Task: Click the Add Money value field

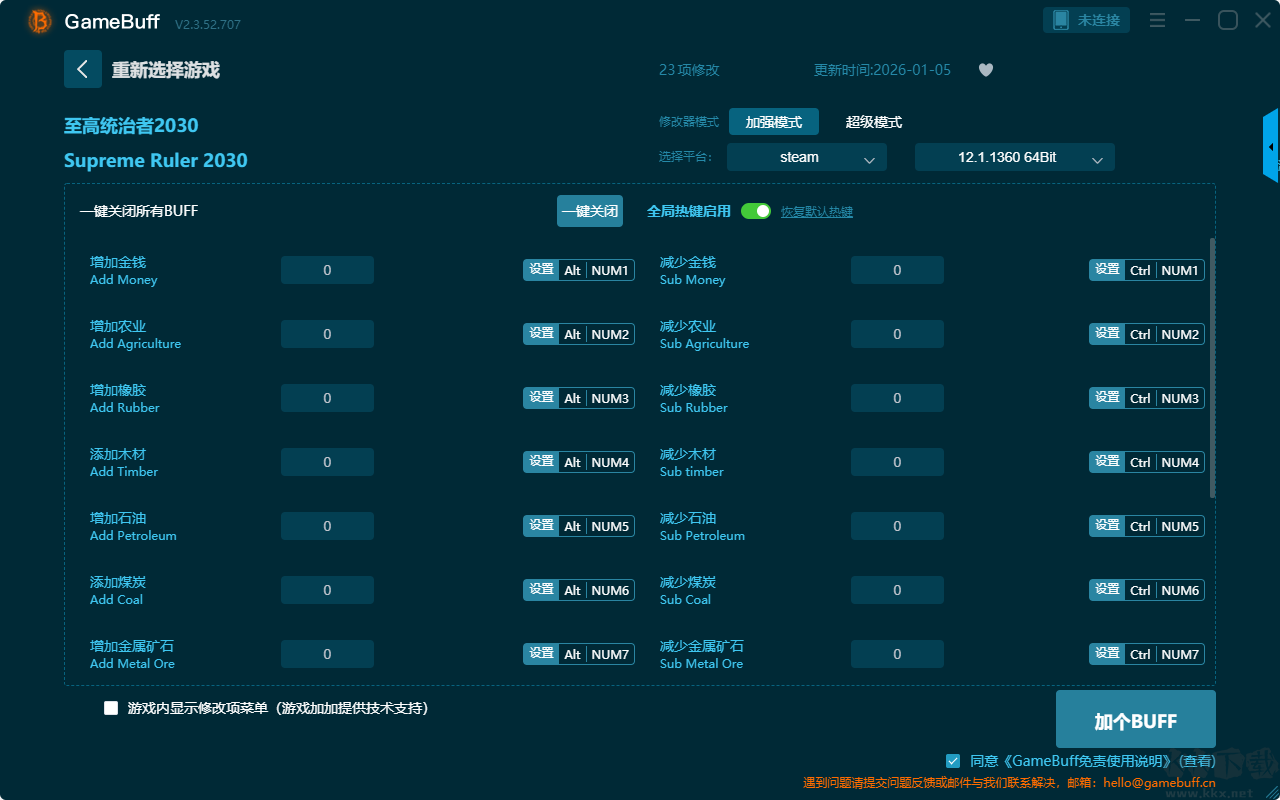Action: point(327,270)
